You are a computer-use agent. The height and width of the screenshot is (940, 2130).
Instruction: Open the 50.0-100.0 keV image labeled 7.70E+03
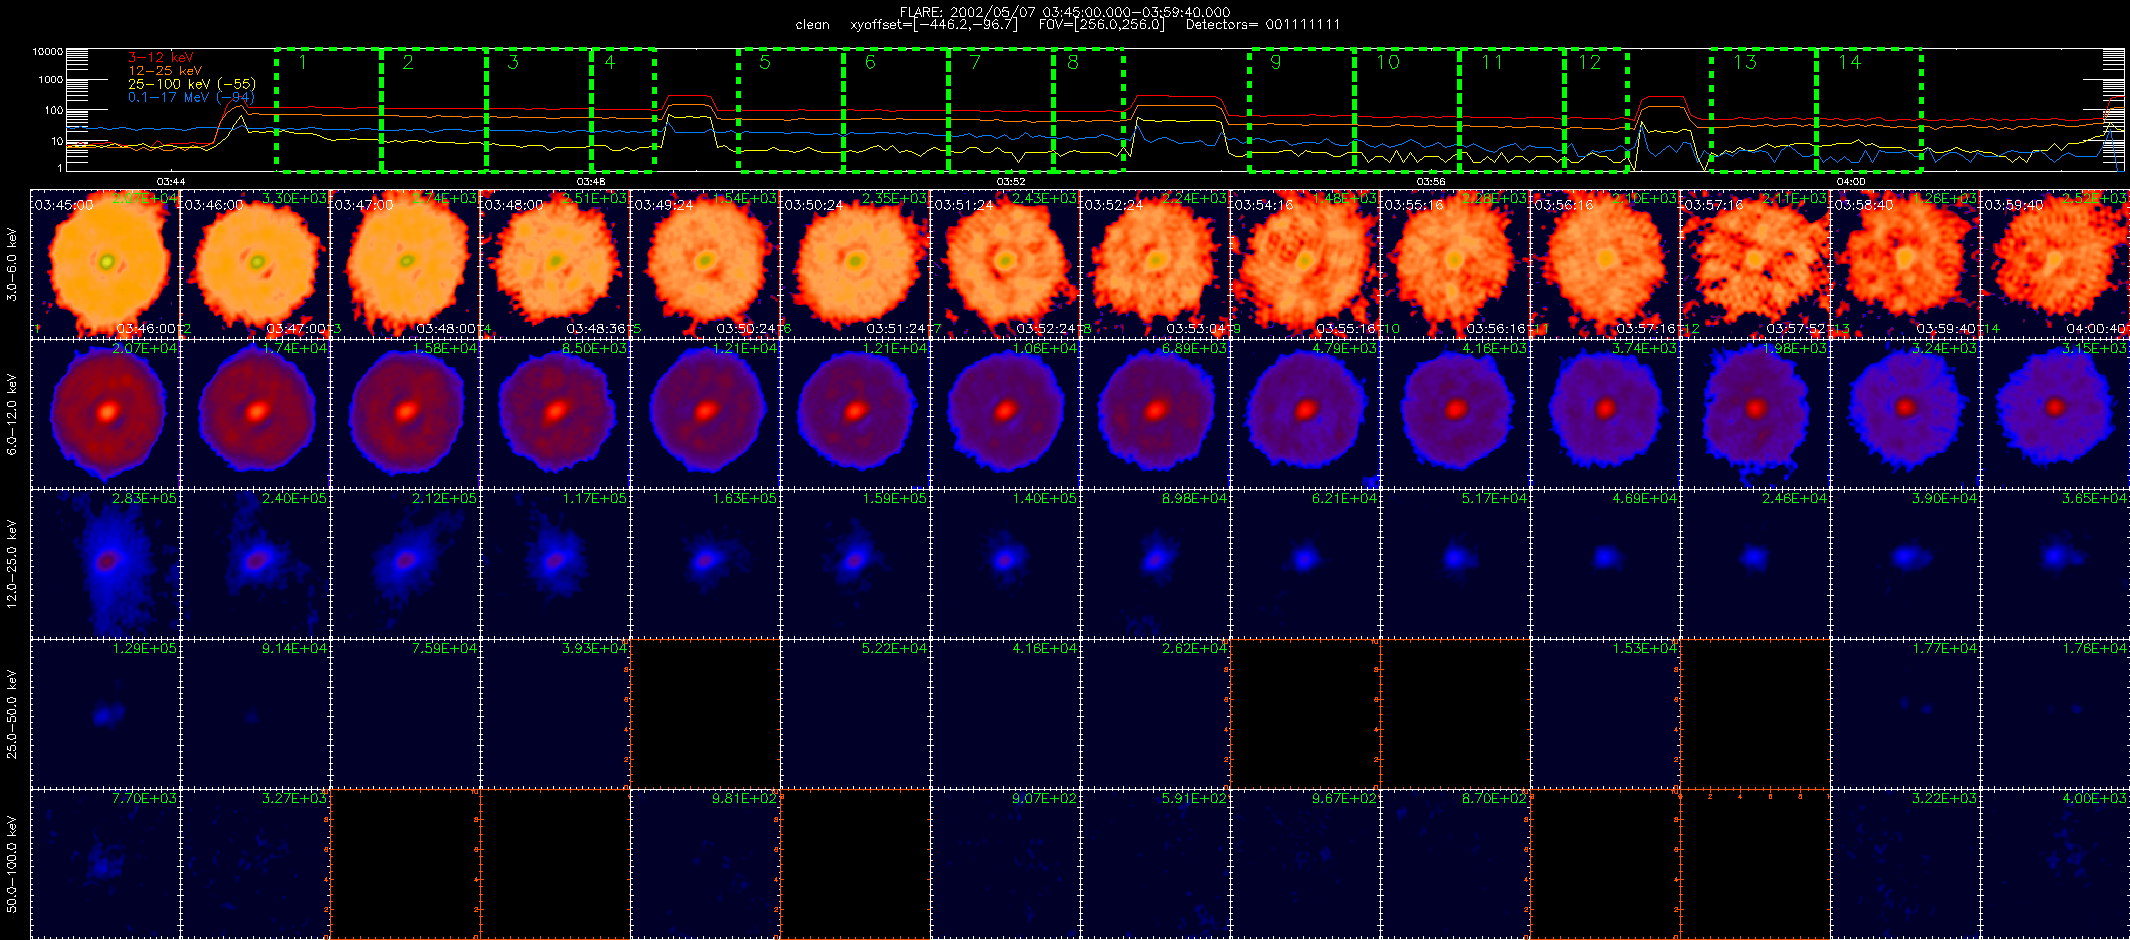click(x=105, y=863)
